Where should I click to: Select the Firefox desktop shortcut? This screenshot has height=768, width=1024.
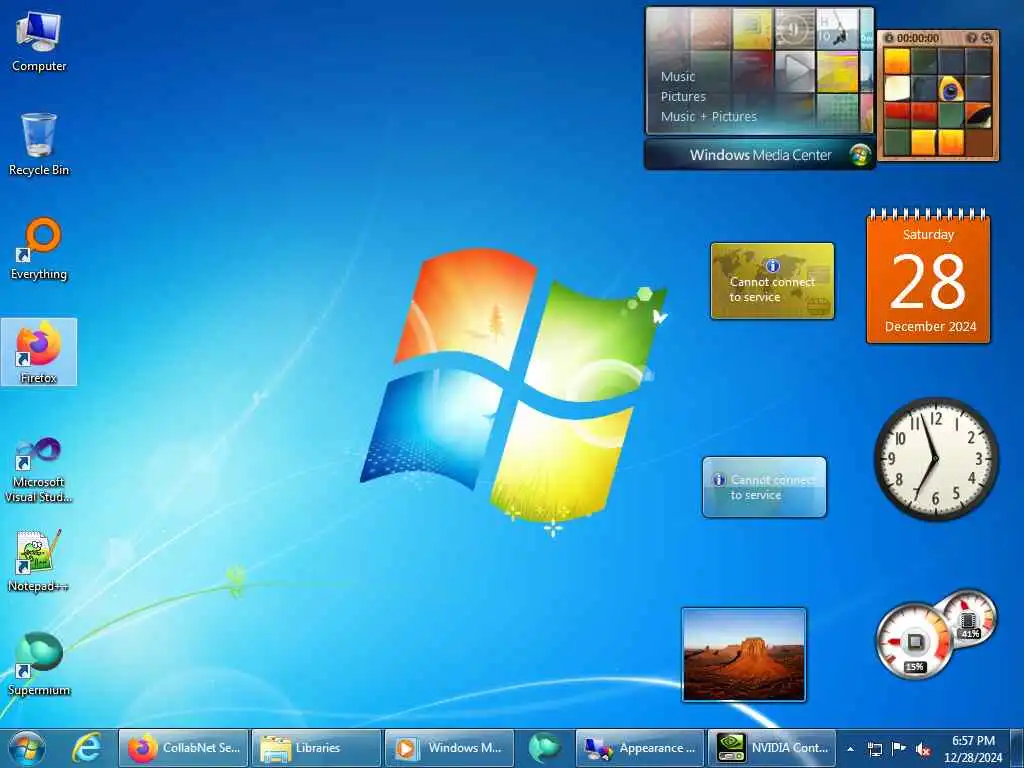point(39,353)
